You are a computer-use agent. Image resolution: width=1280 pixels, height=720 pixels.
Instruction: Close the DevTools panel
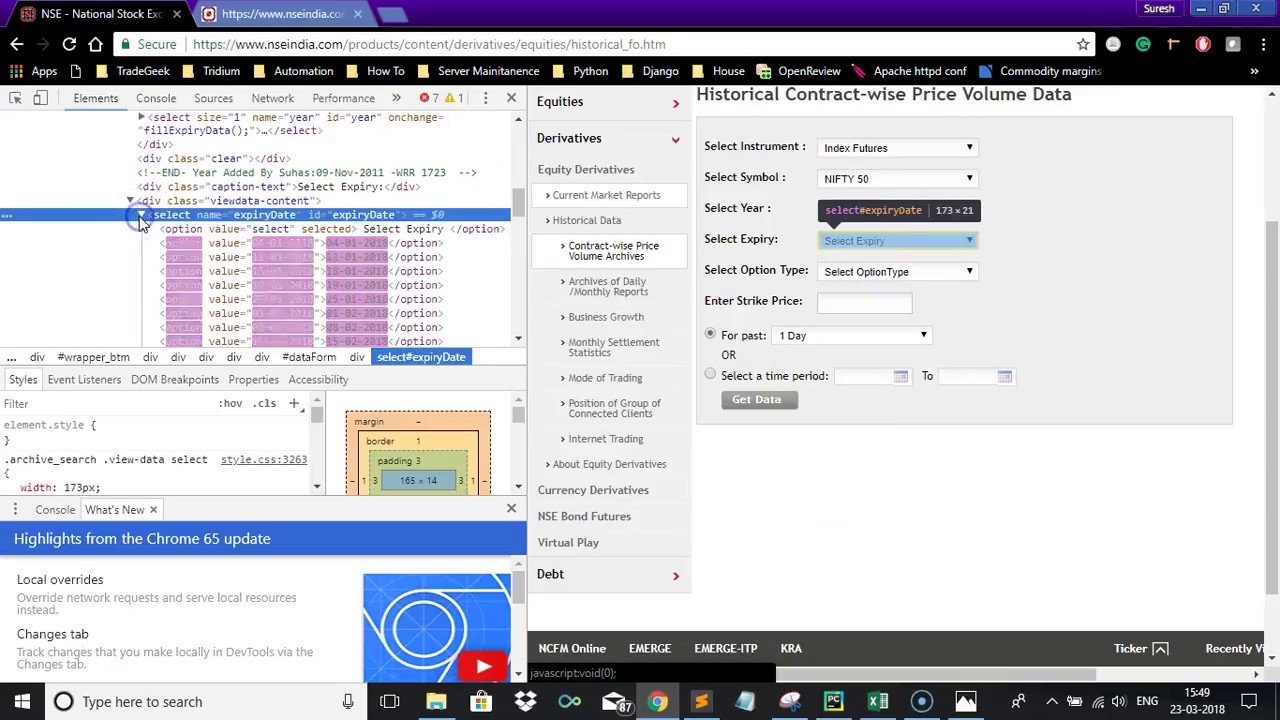pyautogui.click(x=511, y=98)
